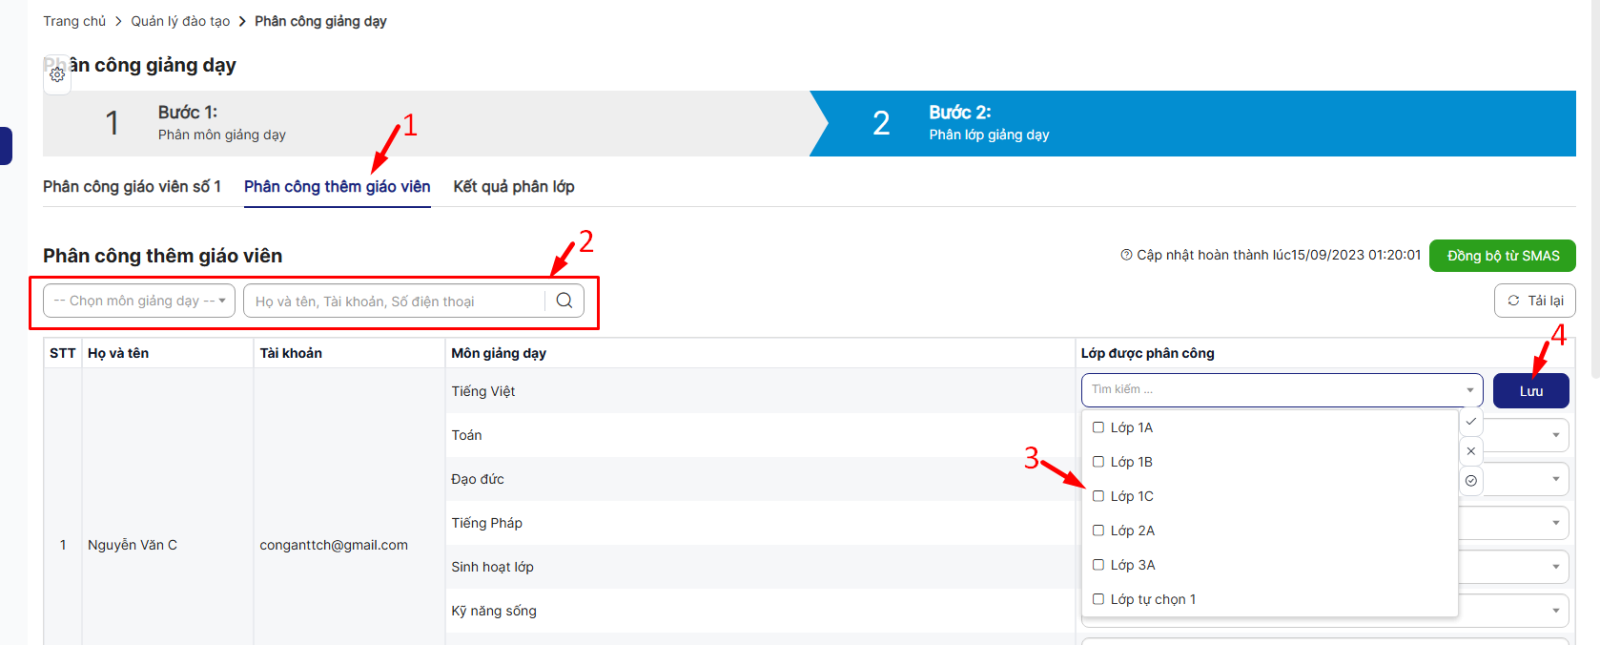
Task: Select the Lớp 1C checkbox
Action: pos(1098,497)
